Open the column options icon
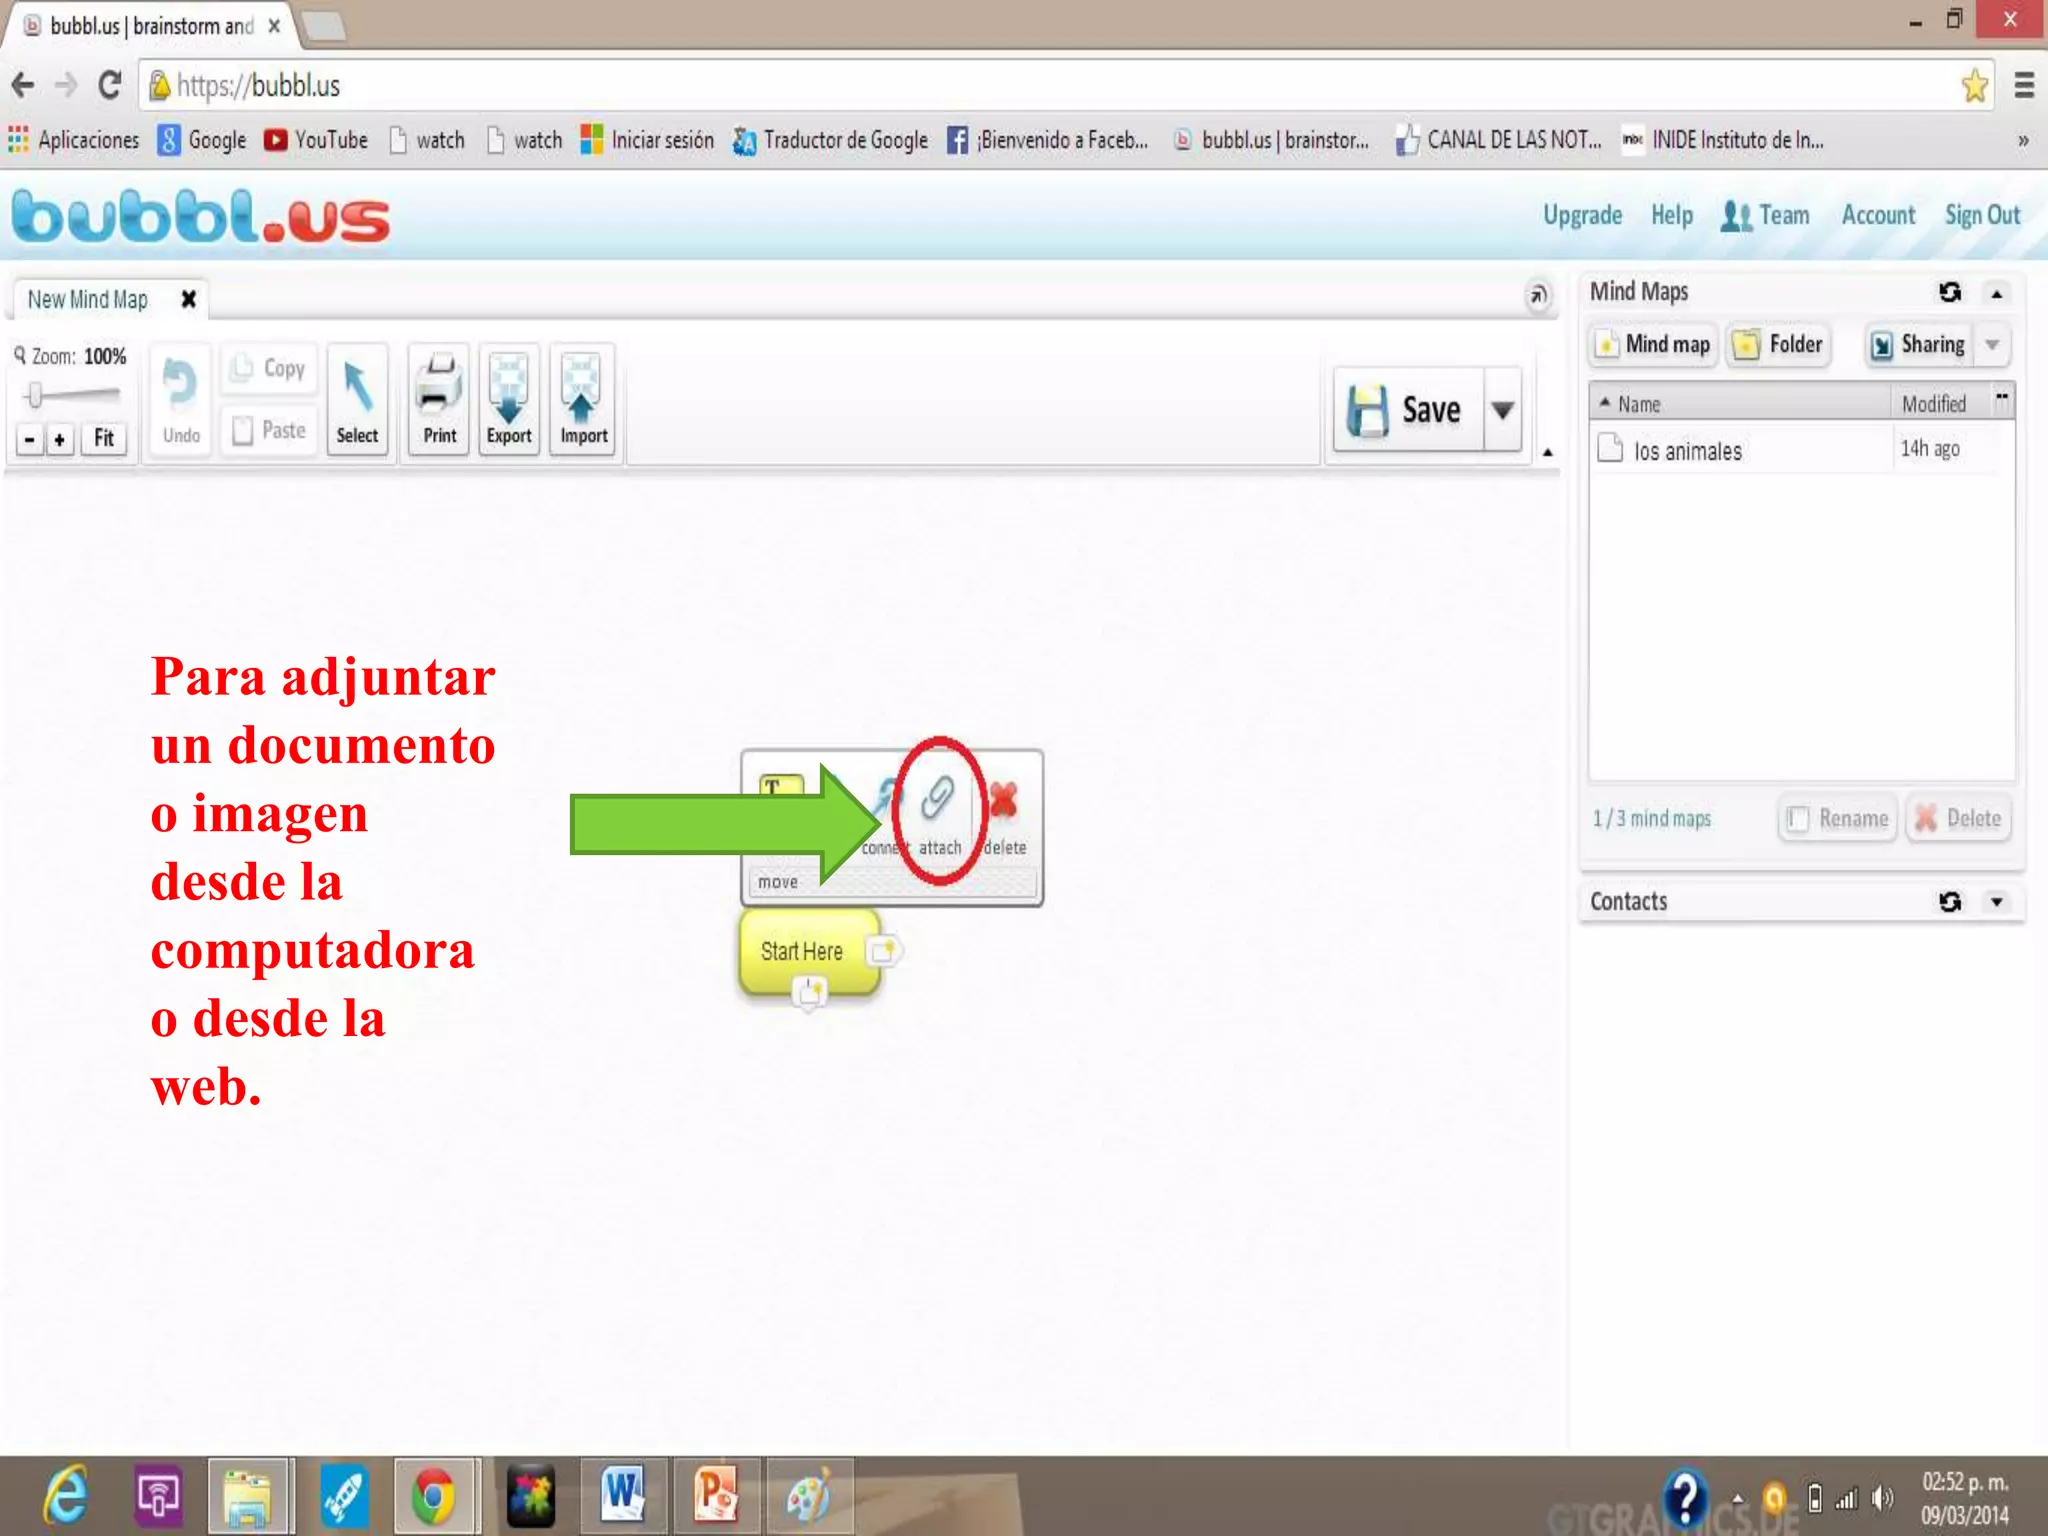This screenshot has height=1536, width=2048. tap(2002, 398)
